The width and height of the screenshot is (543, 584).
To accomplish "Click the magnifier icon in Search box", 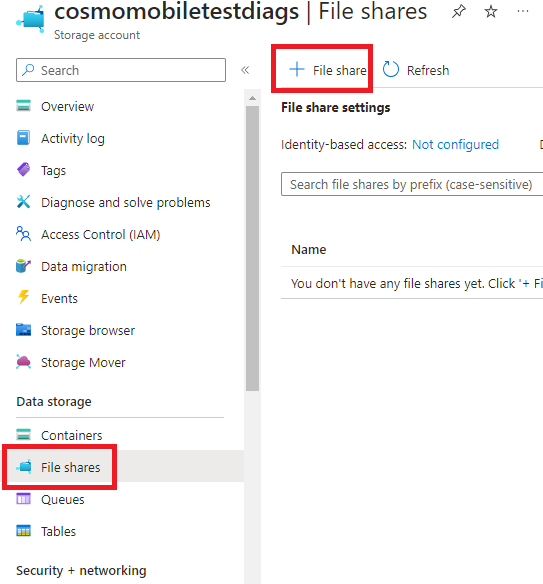I will (28, 70).
